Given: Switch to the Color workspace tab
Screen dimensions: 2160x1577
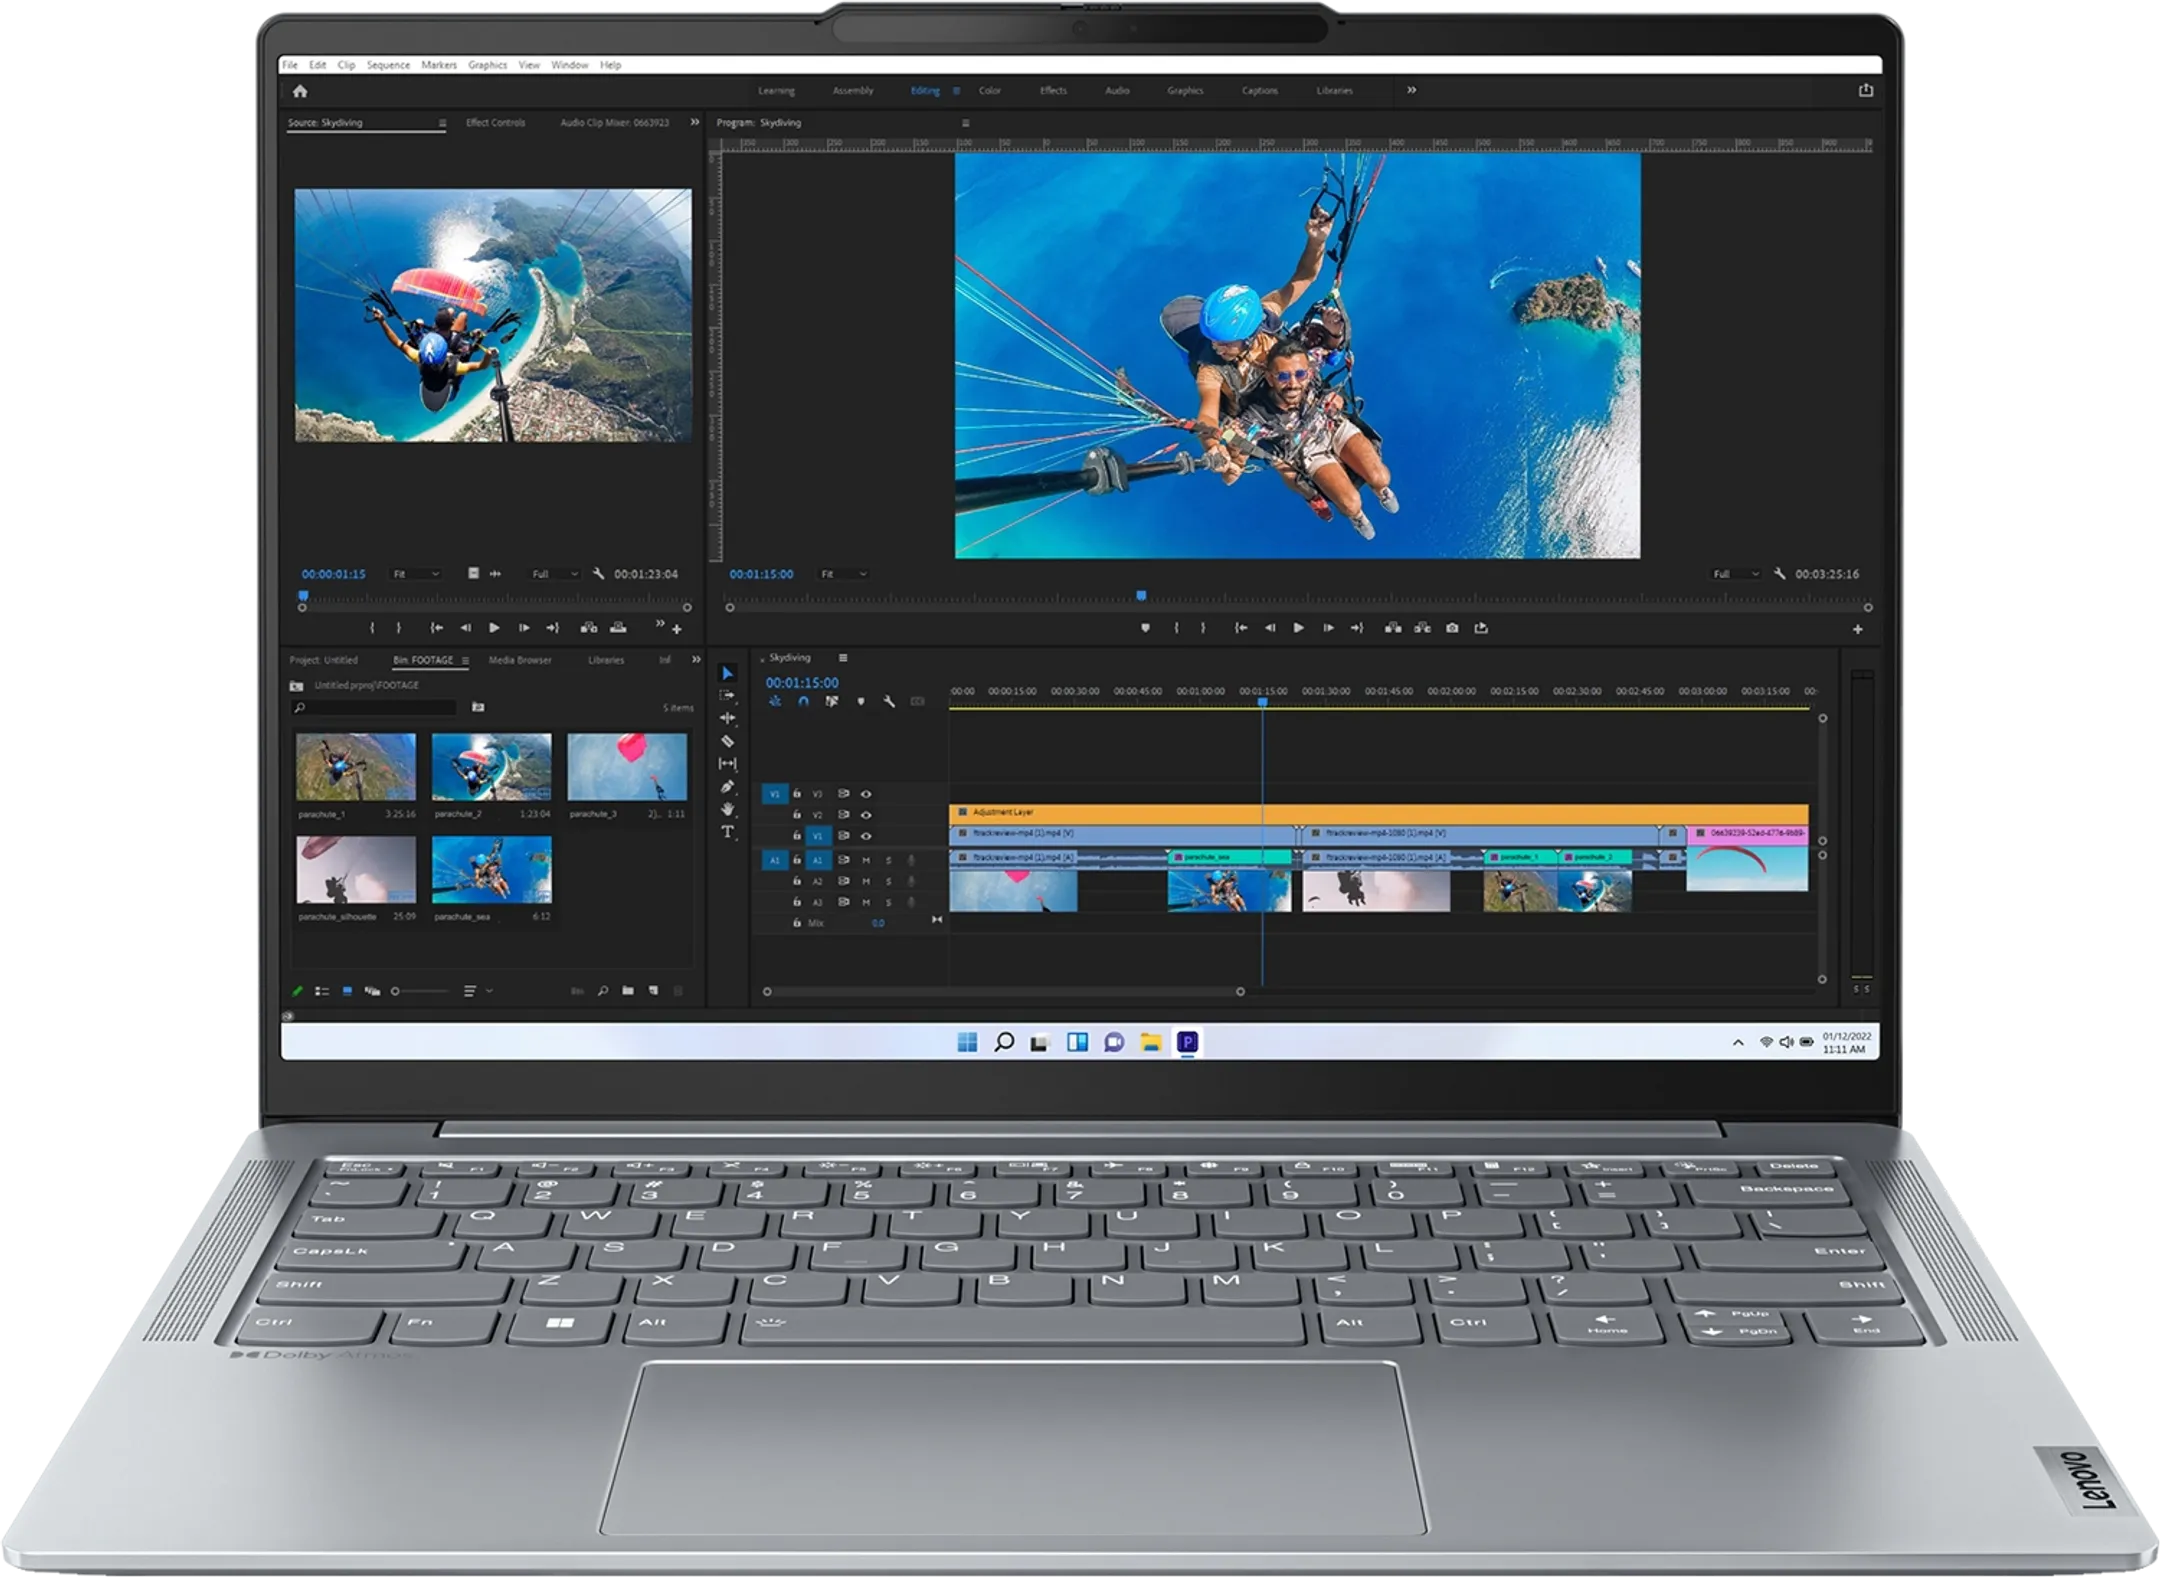Looking at the screenshot, I should pos(990,91).
